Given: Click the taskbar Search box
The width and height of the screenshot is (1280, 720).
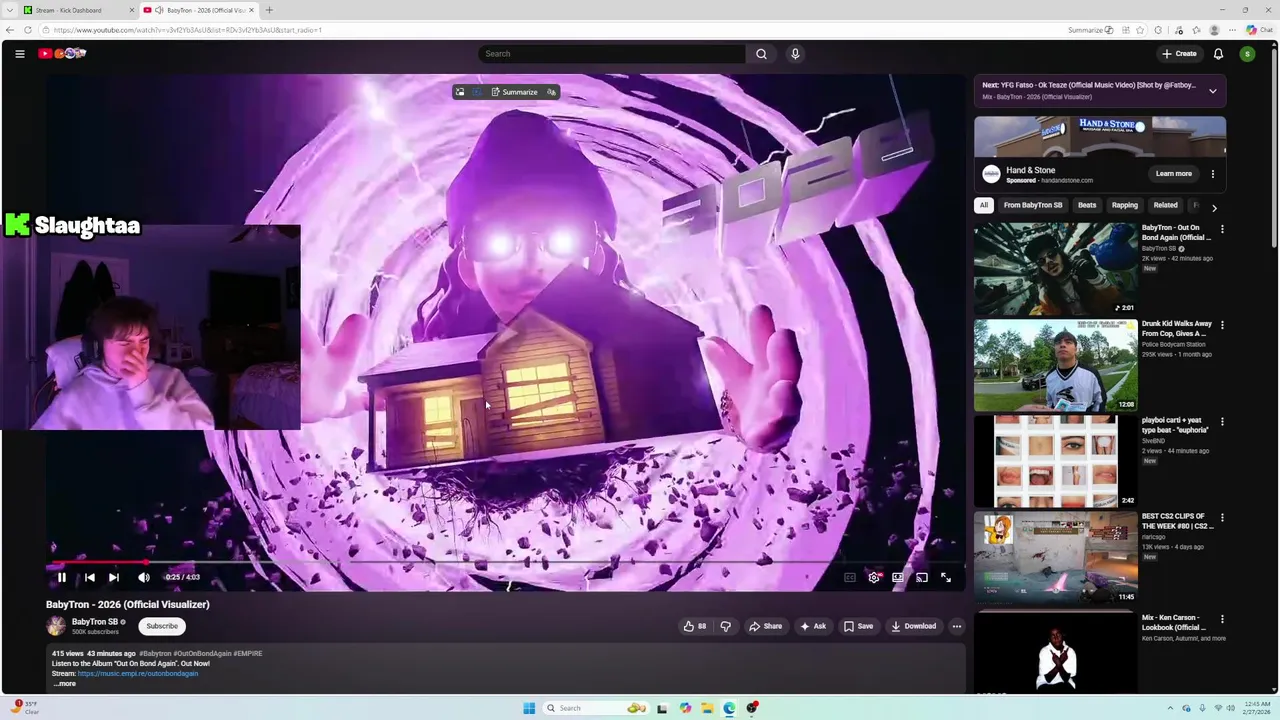Looking at the screenshot, I should point(596,708).
